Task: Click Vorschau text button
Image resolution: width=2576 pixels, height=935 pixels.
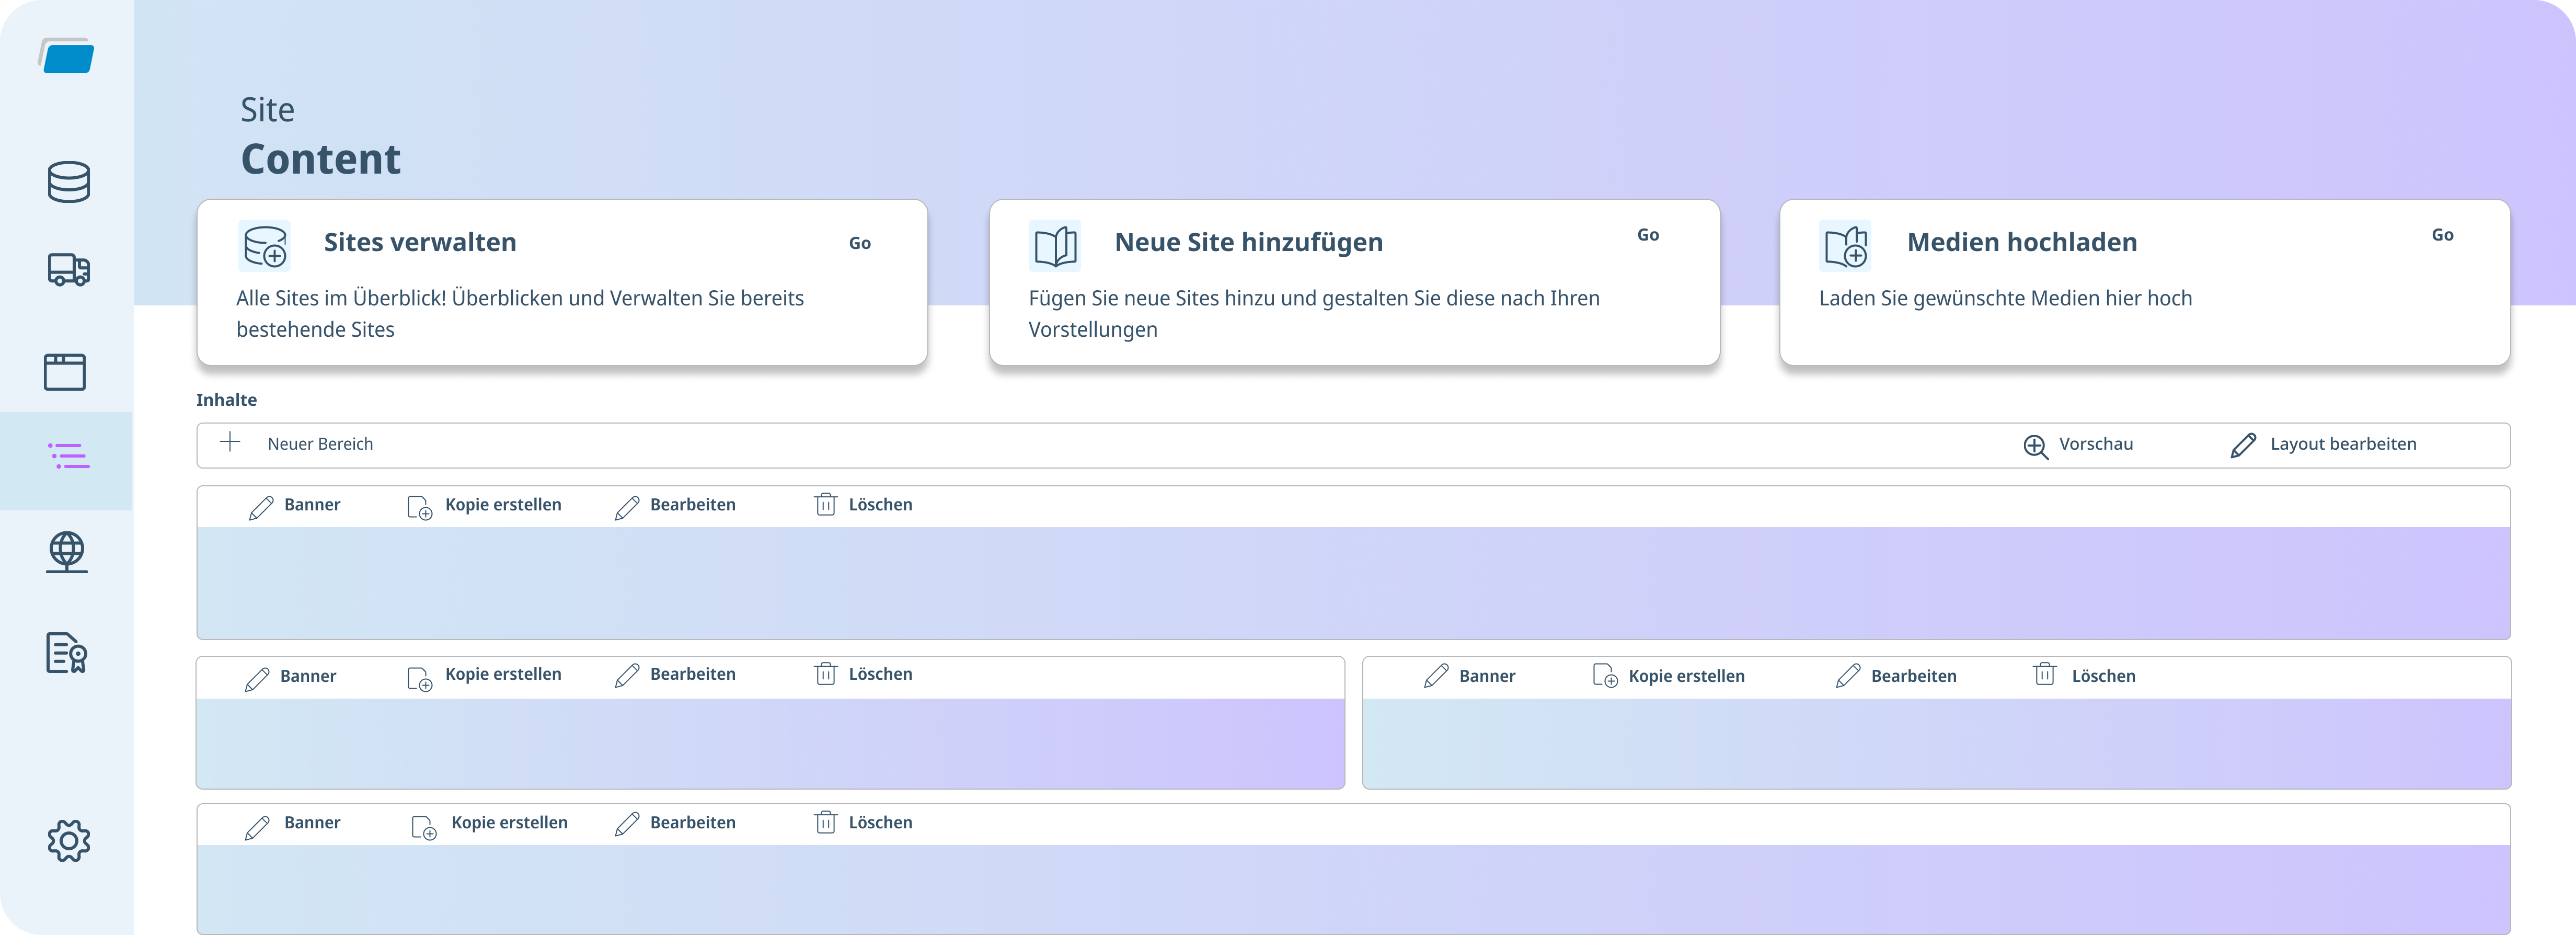Action: coord(2096,444)
